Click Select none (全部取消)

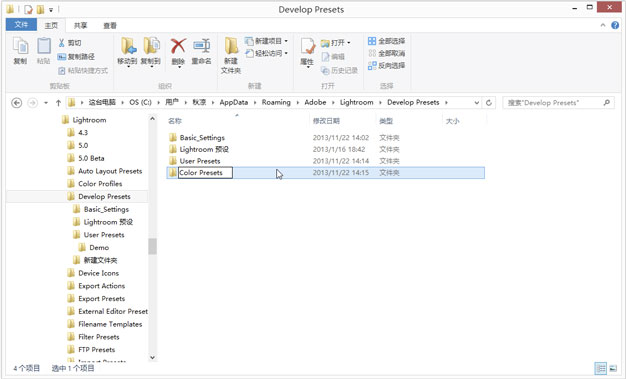386,53
